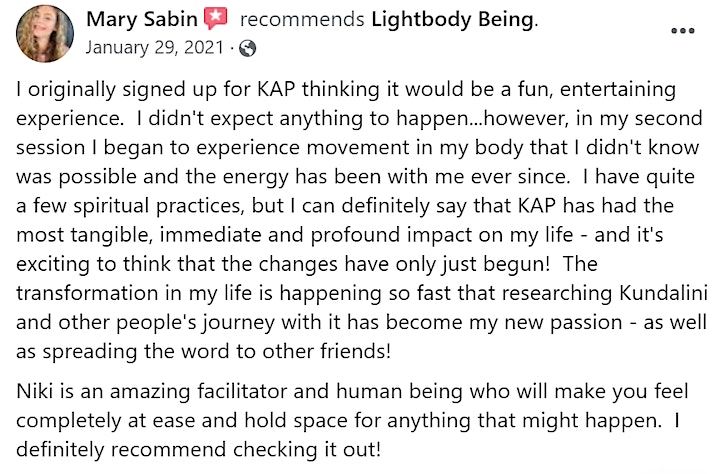Open Mary Sabin's profile picture
Screen dimensions: 720x474
click(45, 32)
